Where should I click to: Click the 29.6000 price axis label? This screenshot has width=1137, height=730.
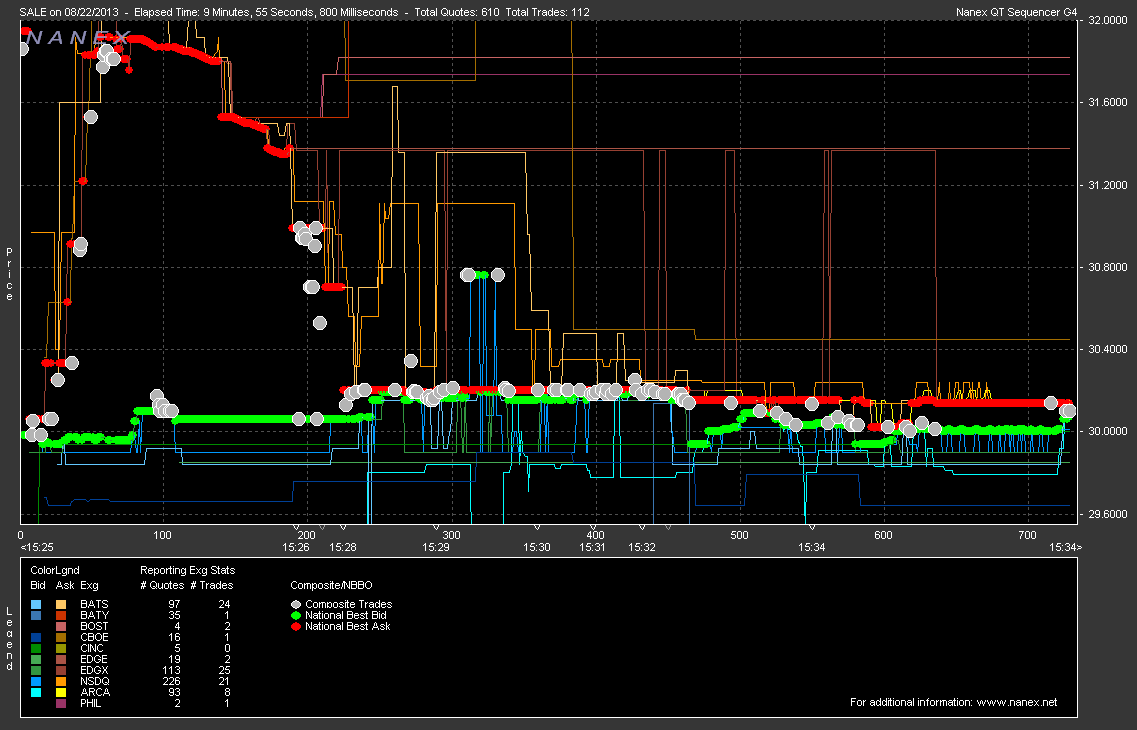click(x=1108, y=514)
